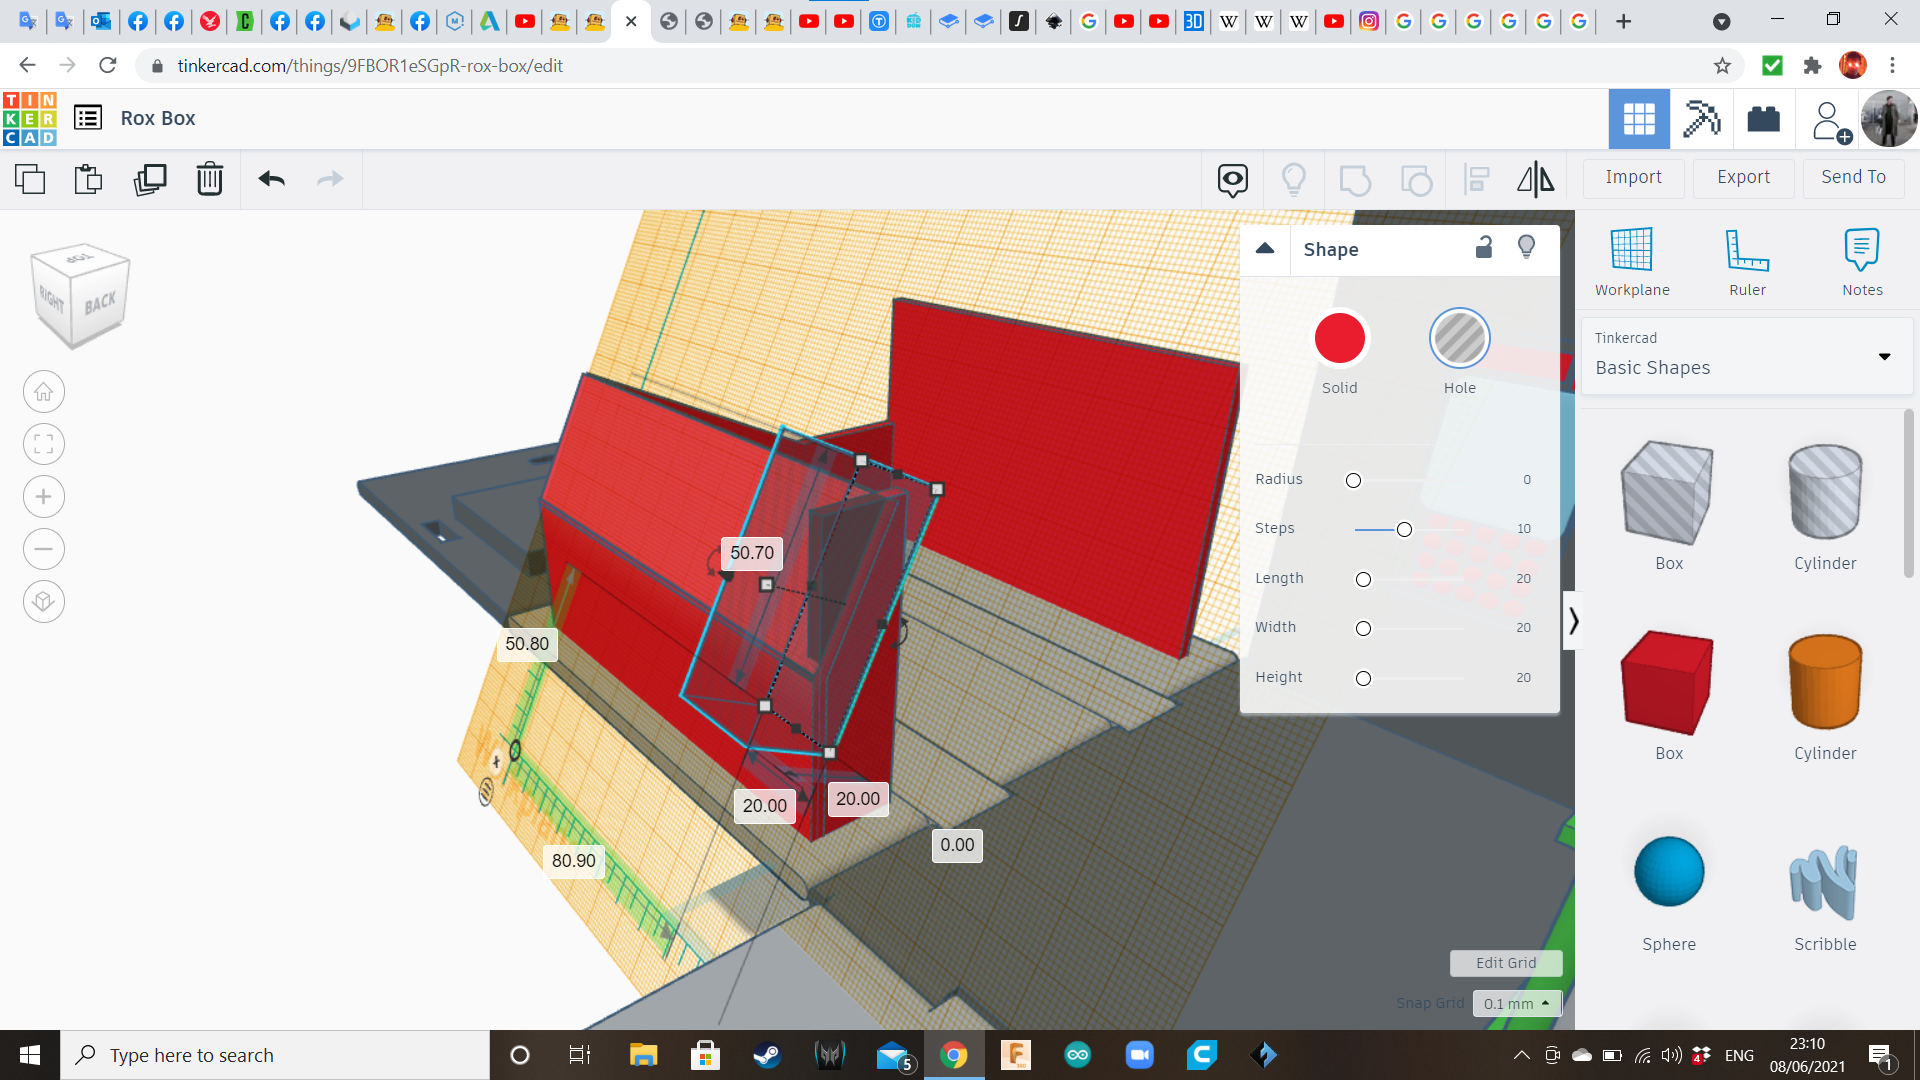Open the Snap Grid dropdown

click(x=1517, y=1003)
